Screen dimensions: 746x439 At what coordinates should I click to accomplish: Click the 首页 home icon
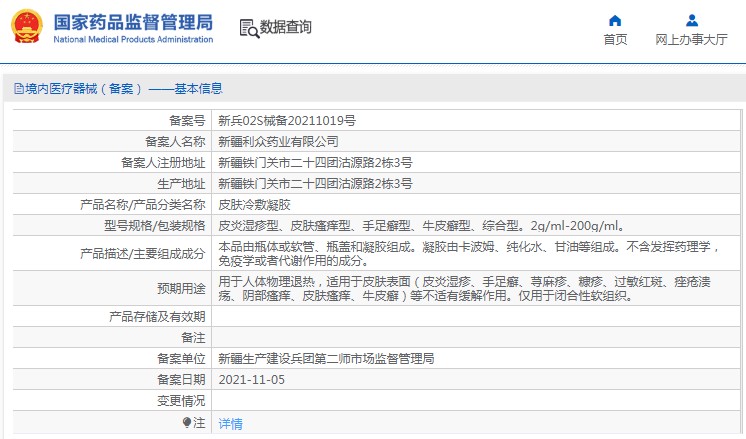pyautogui.click(x=615, y=20)
